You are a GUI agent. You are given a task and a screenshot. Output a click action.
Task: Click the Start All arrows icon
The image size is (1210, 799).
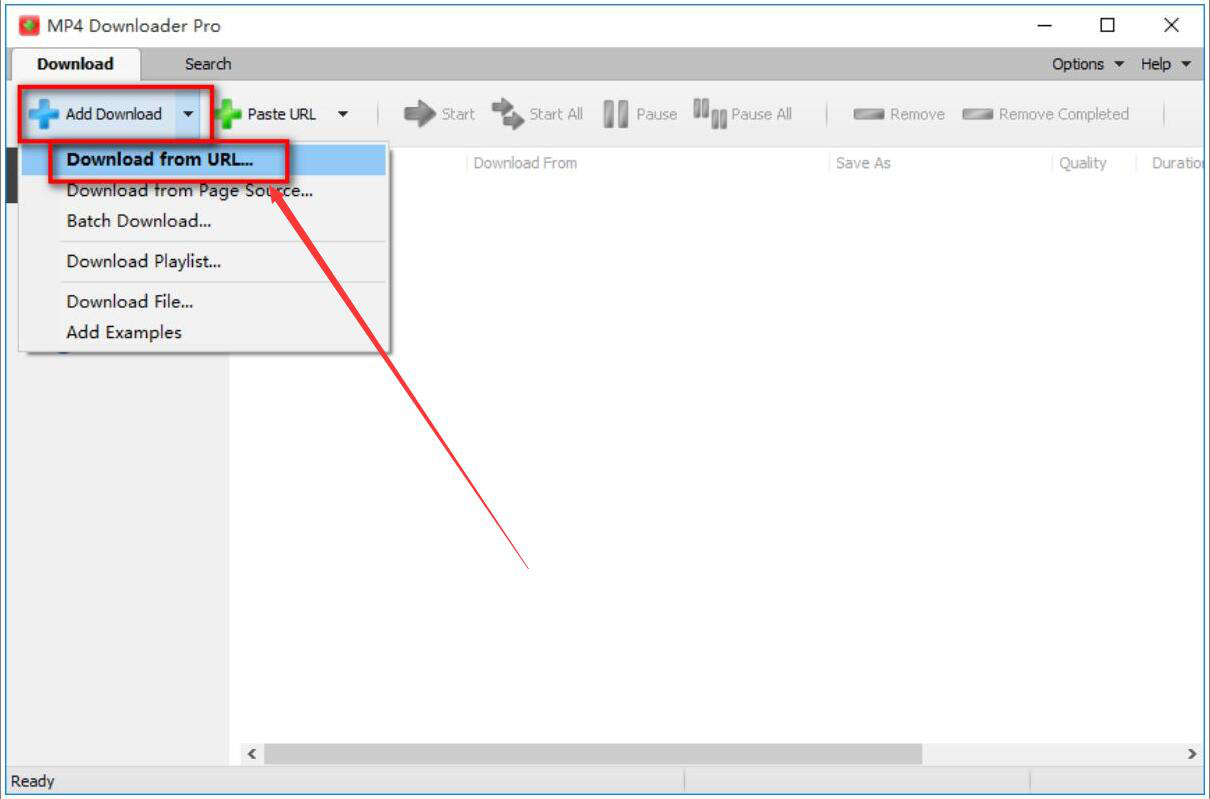[508, 114]
